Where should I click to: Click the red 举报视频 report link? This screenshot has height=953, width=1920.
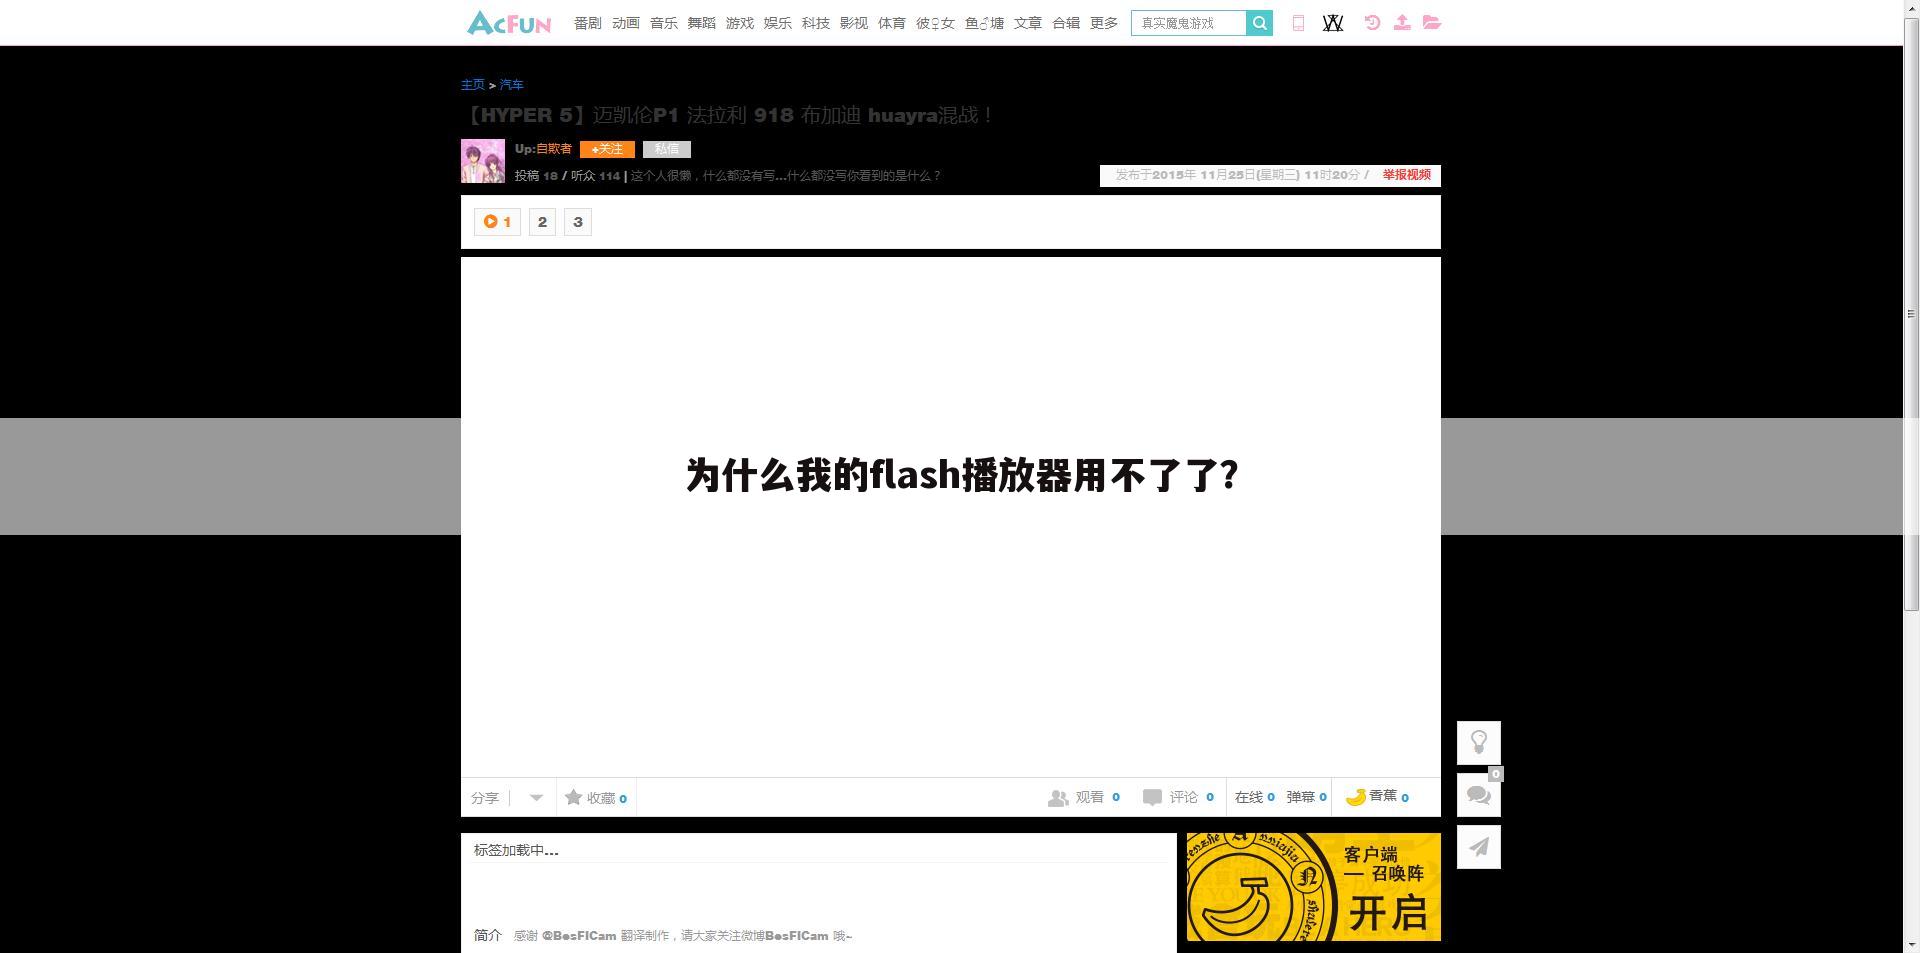[1407, 175]
